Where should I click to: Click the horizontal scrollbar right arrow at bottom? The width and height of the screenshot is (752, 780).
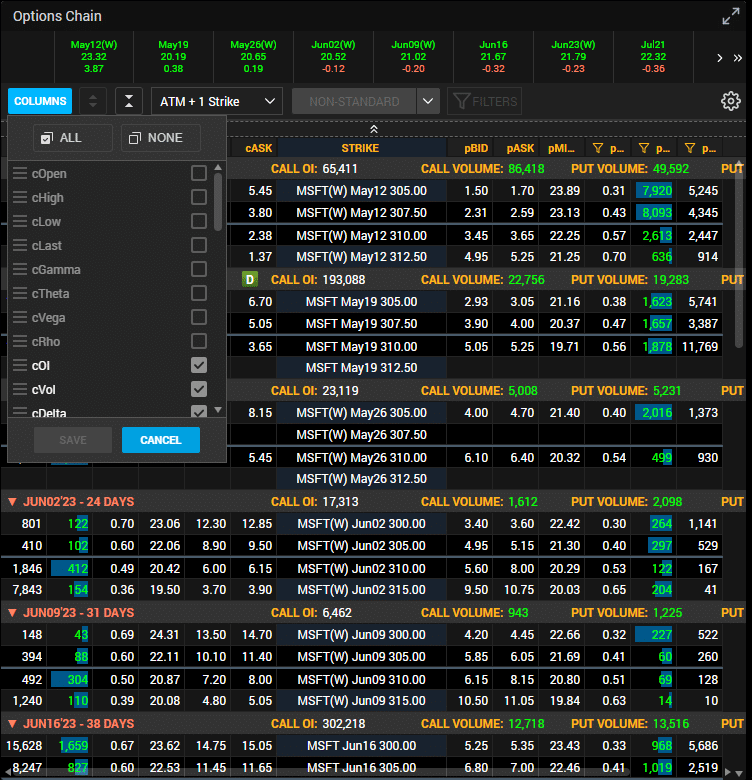[729, 772]
